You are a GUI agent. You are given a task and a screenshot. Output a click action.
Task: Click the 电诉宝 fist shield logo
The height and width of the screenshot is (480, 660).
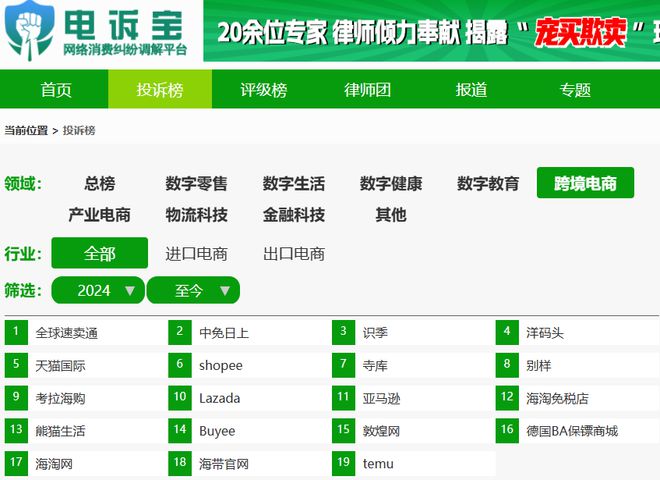point(29,30)
